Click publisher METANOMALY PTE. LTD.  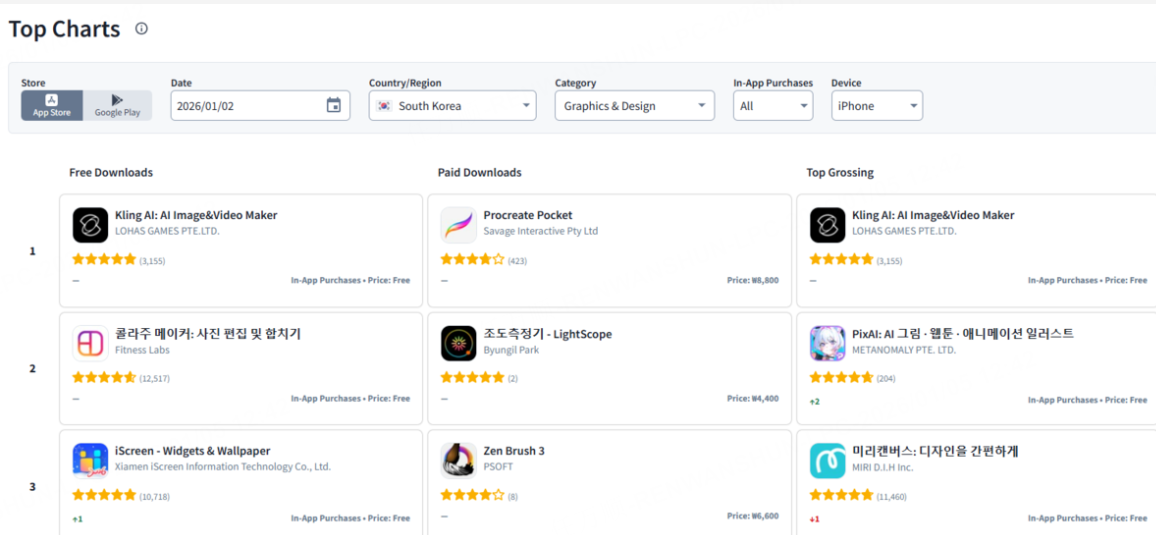pyautogui.click(x=904, y=350)
